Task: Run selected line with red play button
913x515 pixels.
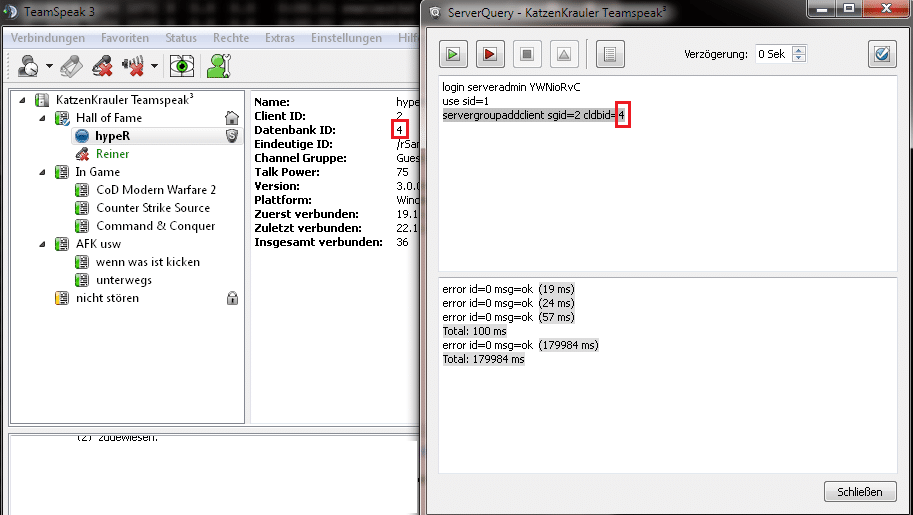Action: tap(490, 54)
